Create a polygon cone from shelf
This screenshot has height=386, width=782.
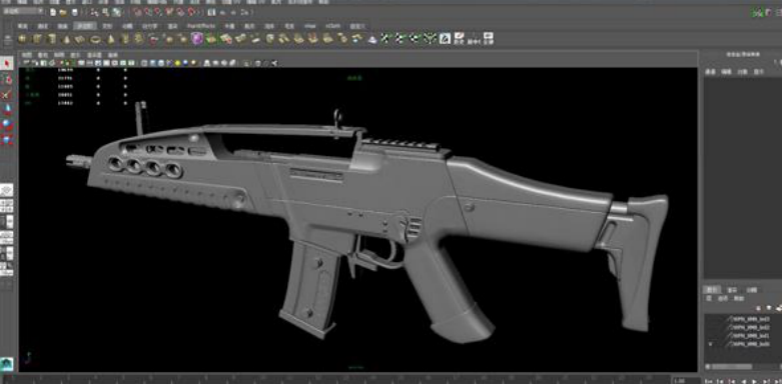(x=66, y=38)
